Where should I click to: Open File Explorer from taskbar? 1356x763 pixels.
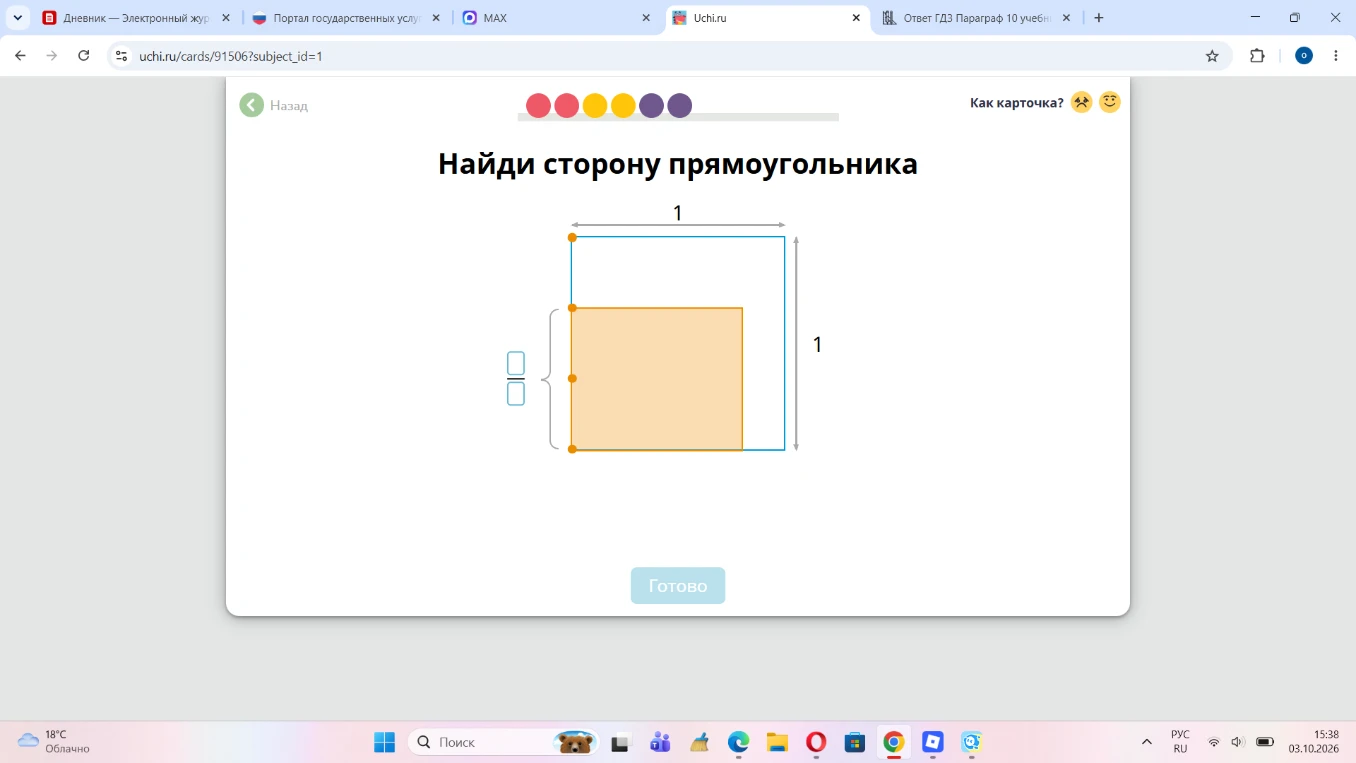[777, 742]
